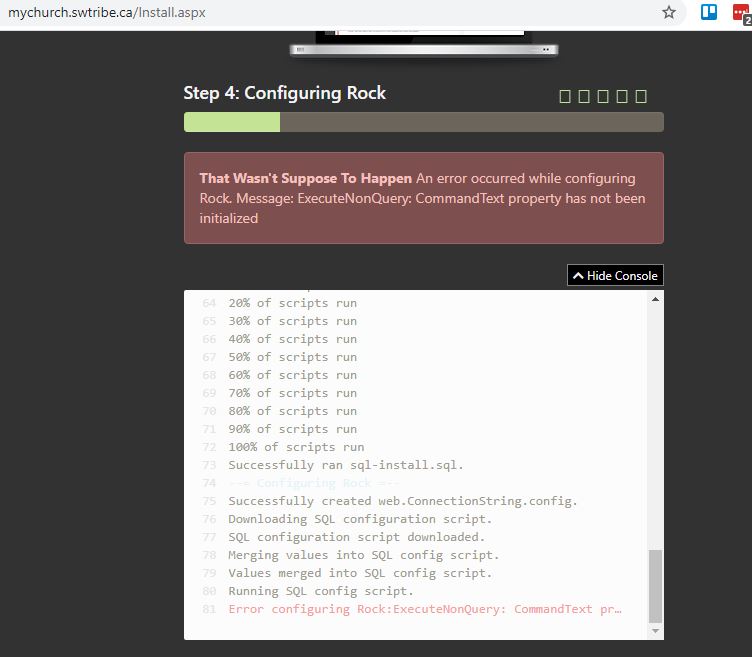Open the red extension icon with badge

point(742,13)
